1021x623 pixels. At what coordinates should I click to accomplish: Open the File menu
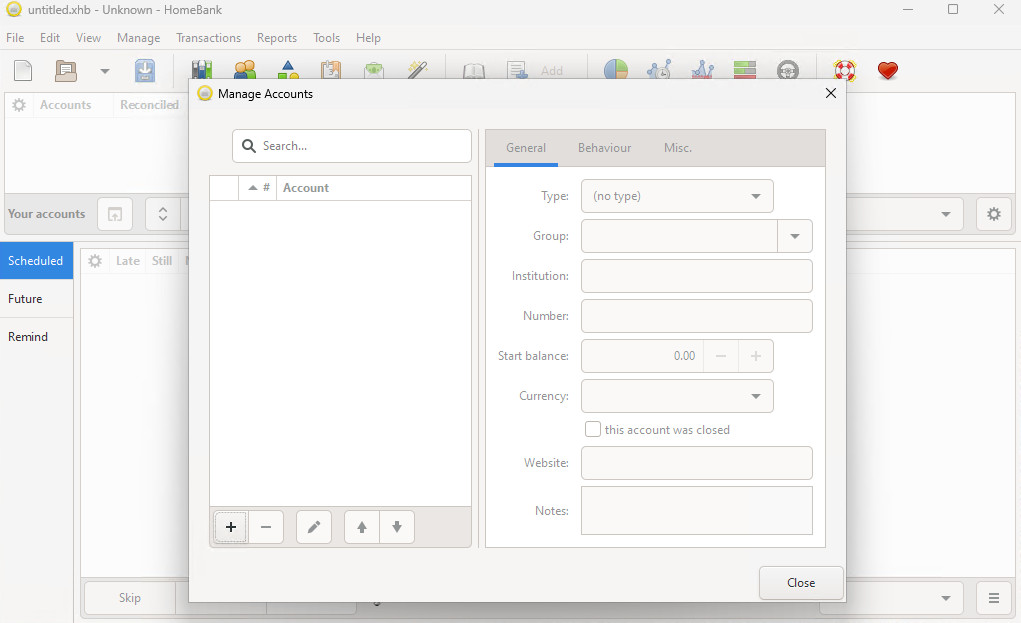(x=15, y=38)
